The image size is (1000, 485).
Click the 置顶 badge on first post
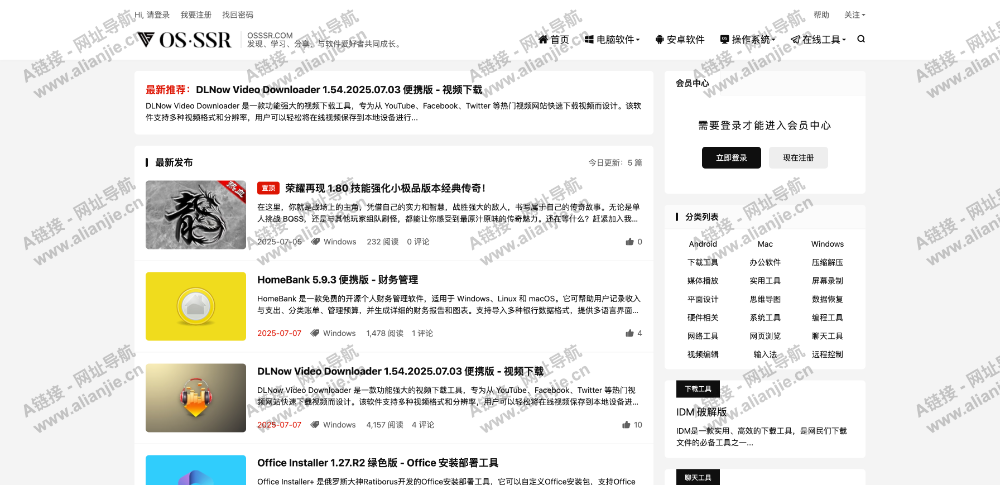click(x=268, y=188)
